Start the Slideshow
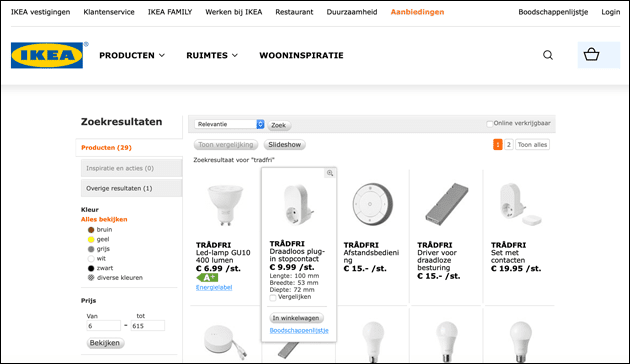The width and height of the screenshot is (630, 364). coord(284,145)
